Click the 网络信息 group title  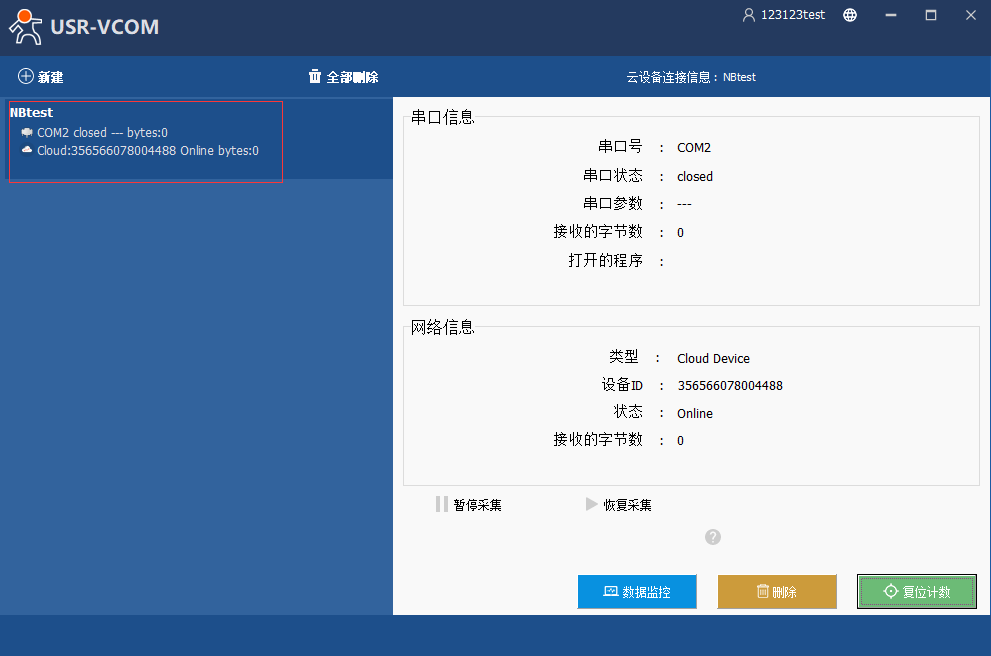click(442, 327)
